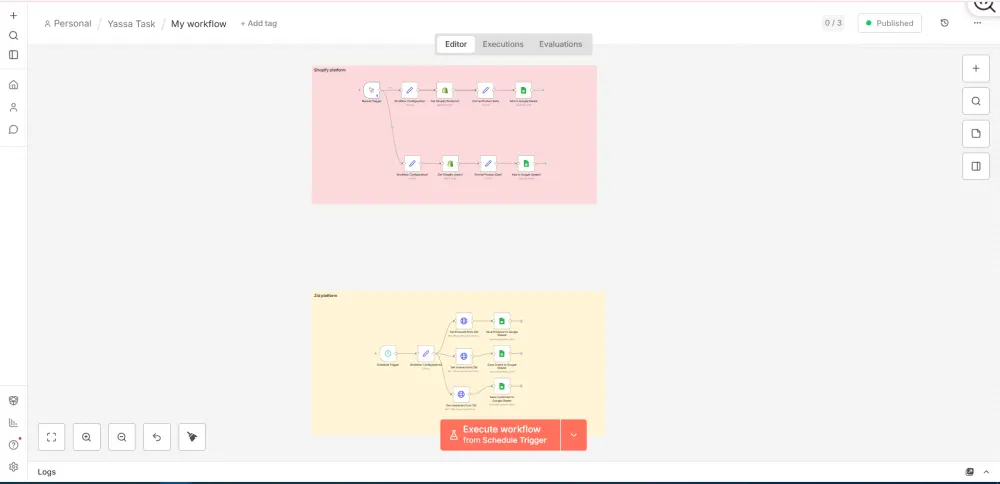Toggle the left sidebar panel icon
Screen dimensions: 1000x484
tap(13, 55)
